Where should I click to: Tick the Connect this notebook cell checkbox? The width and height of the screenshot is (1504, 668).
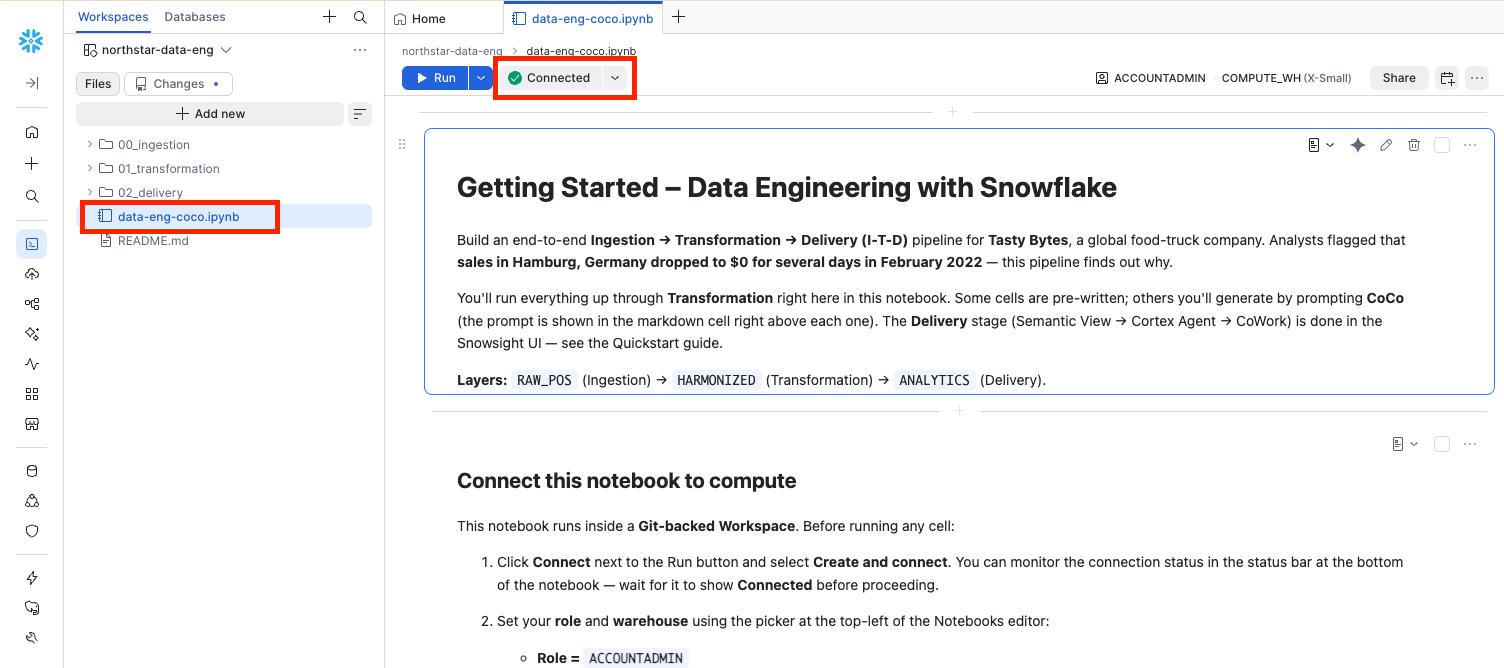[1442, 444]
